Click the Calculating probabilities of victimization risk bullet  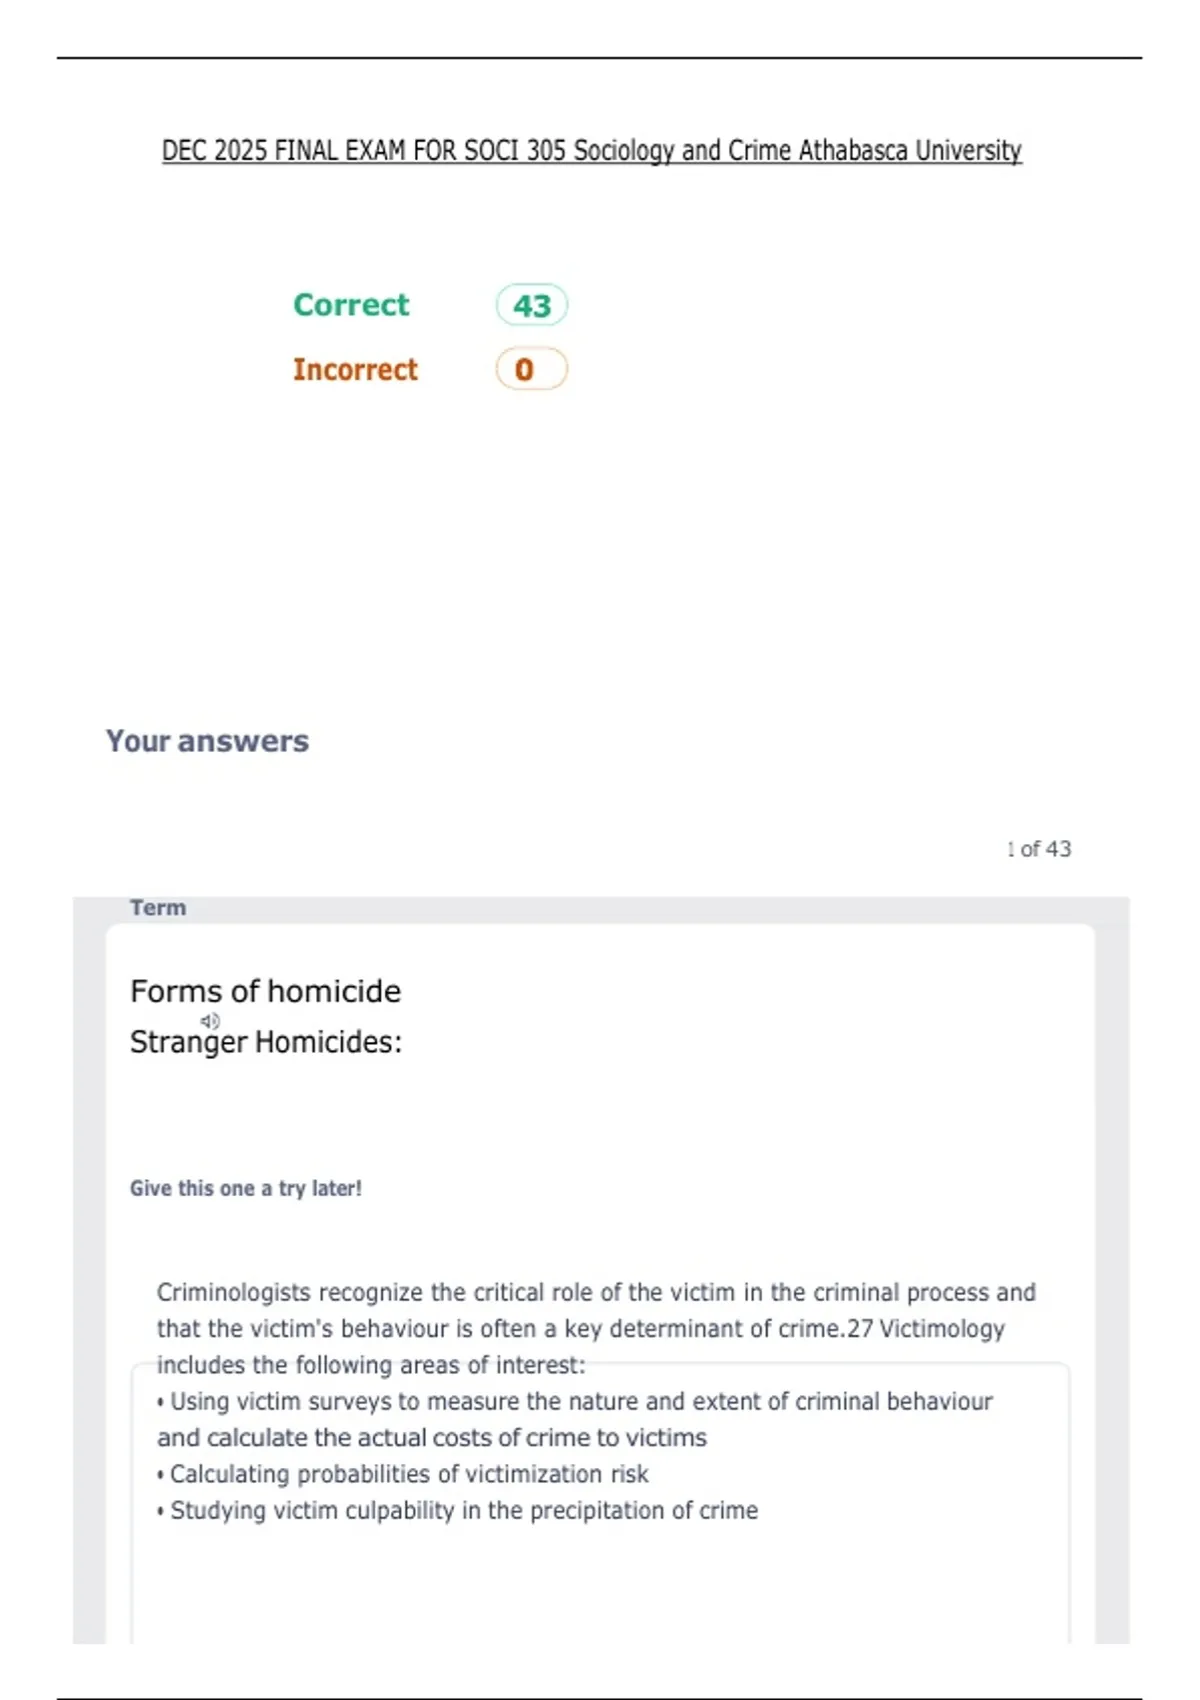click(x=403, y=1474)
